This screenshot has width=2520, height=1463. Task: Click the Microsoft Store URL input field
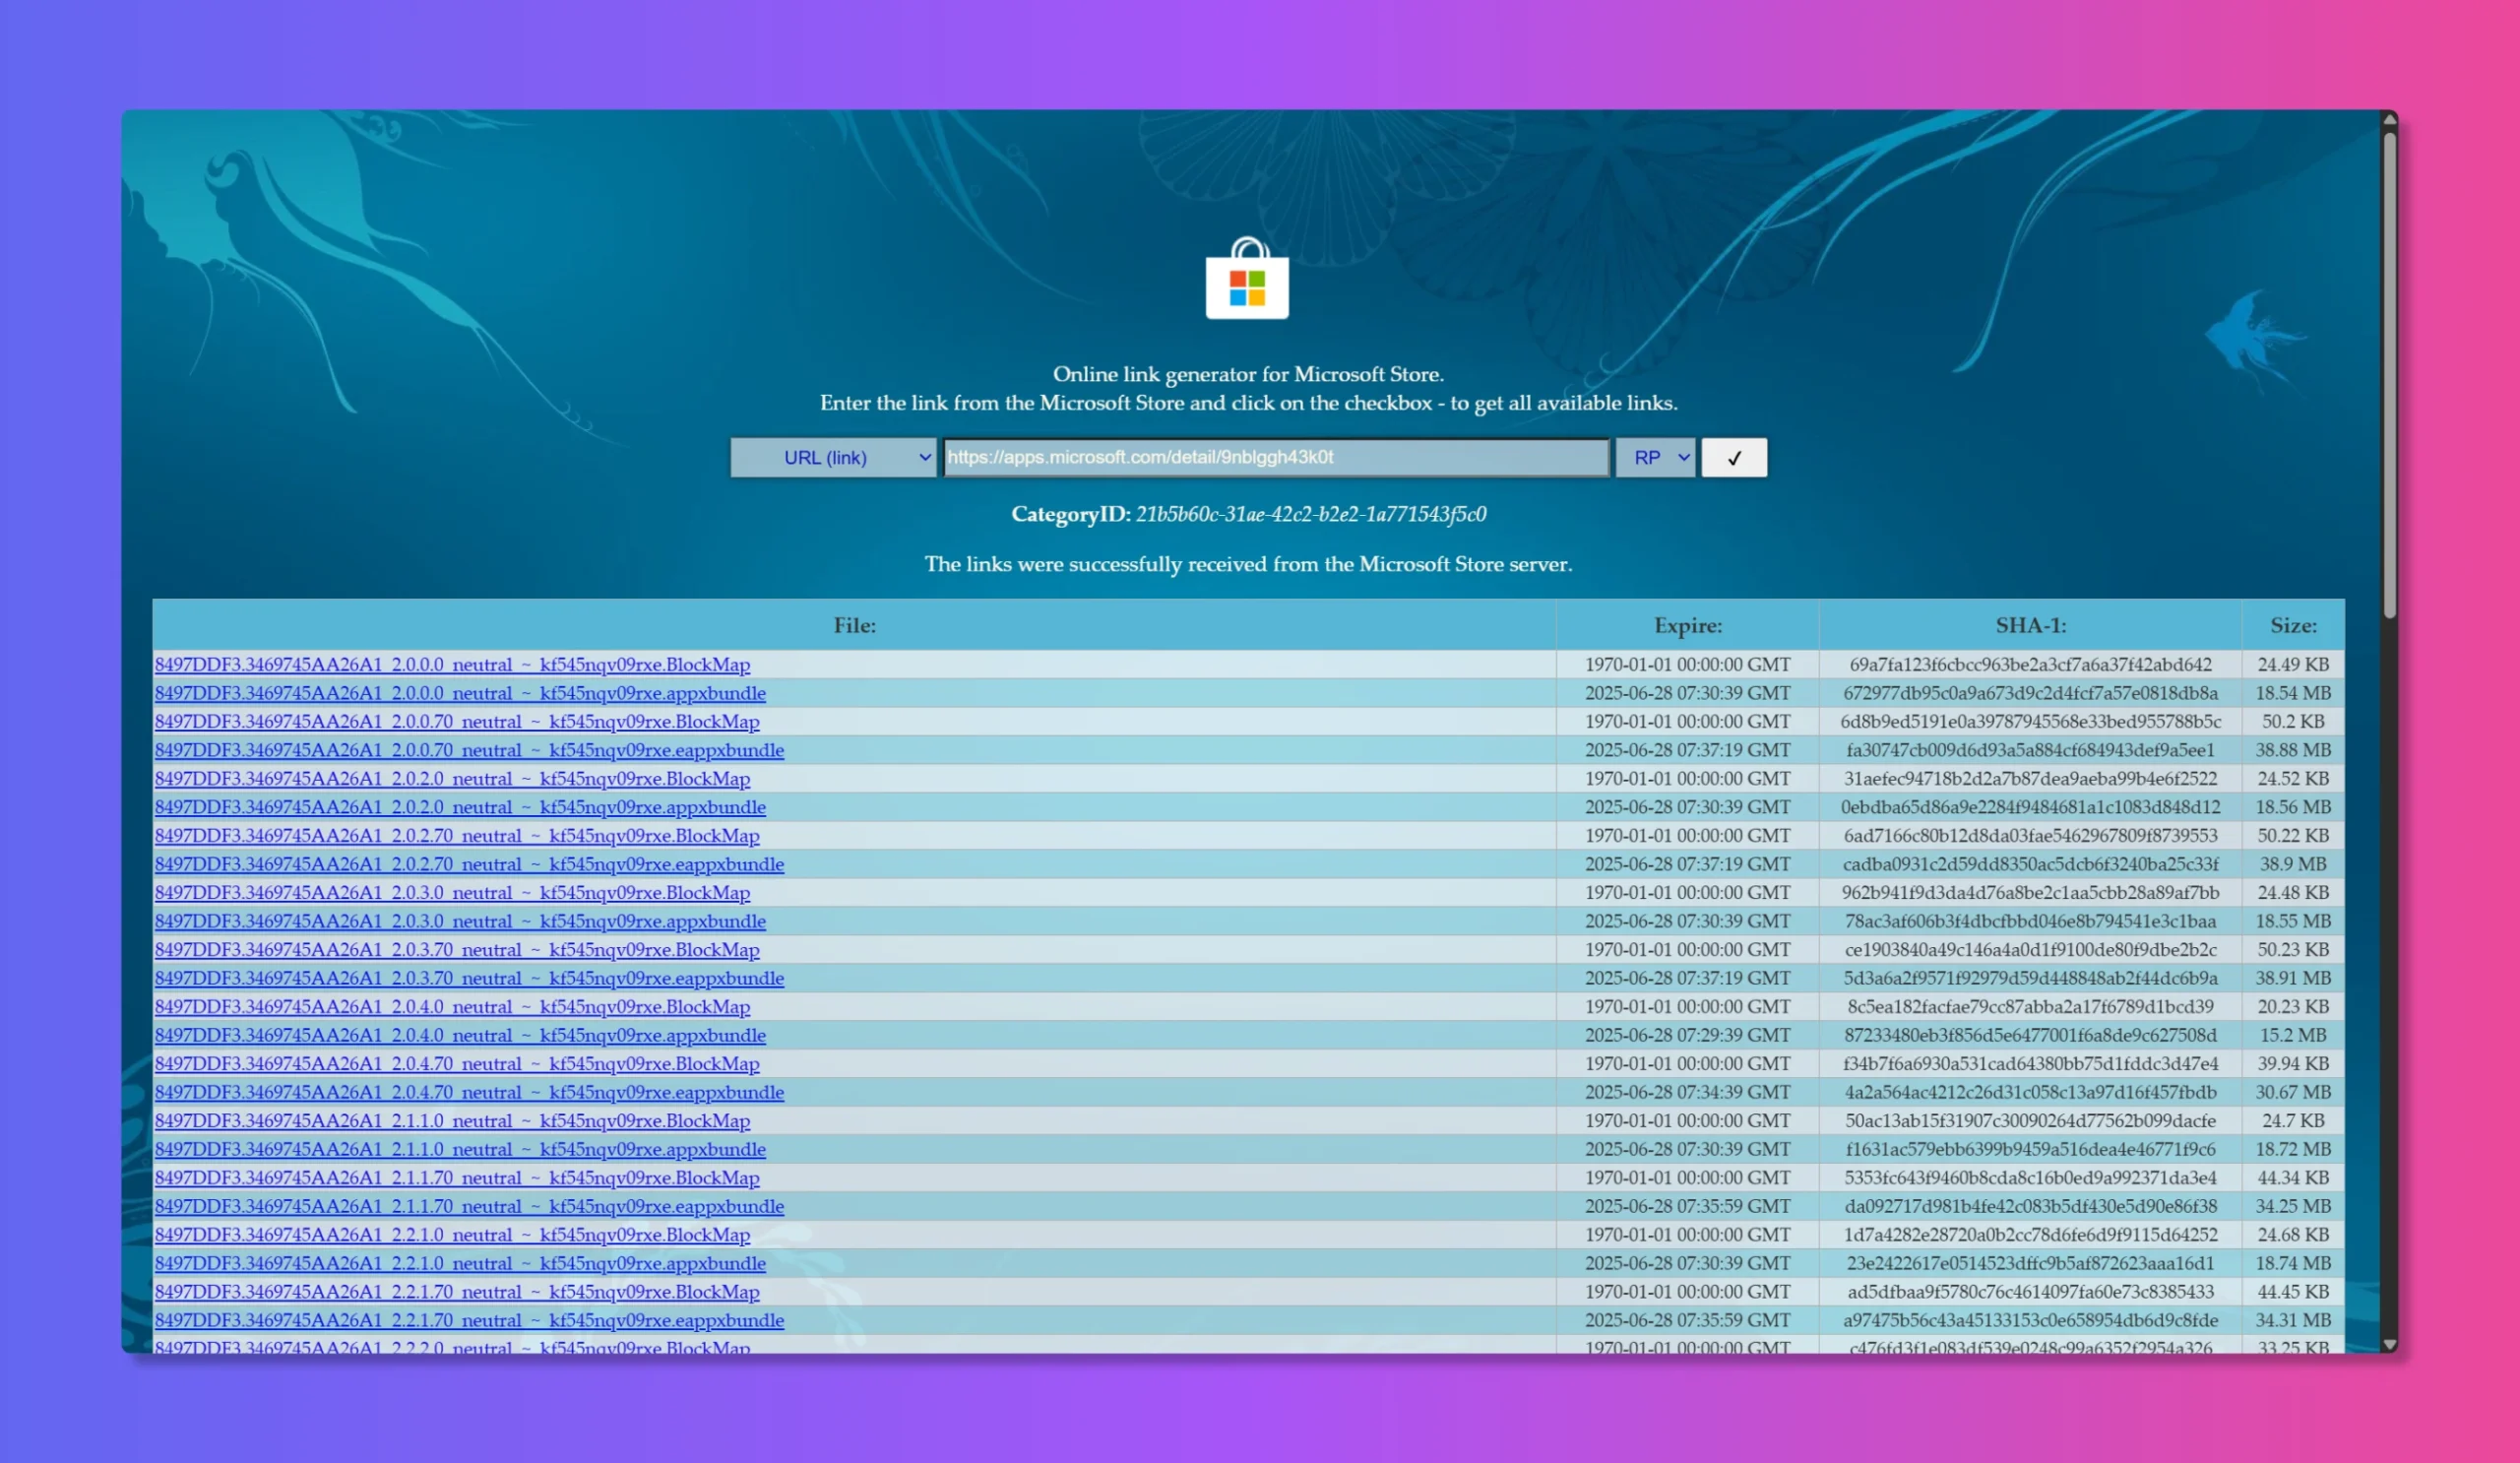pyautogui.click(x=1276, y=457)
